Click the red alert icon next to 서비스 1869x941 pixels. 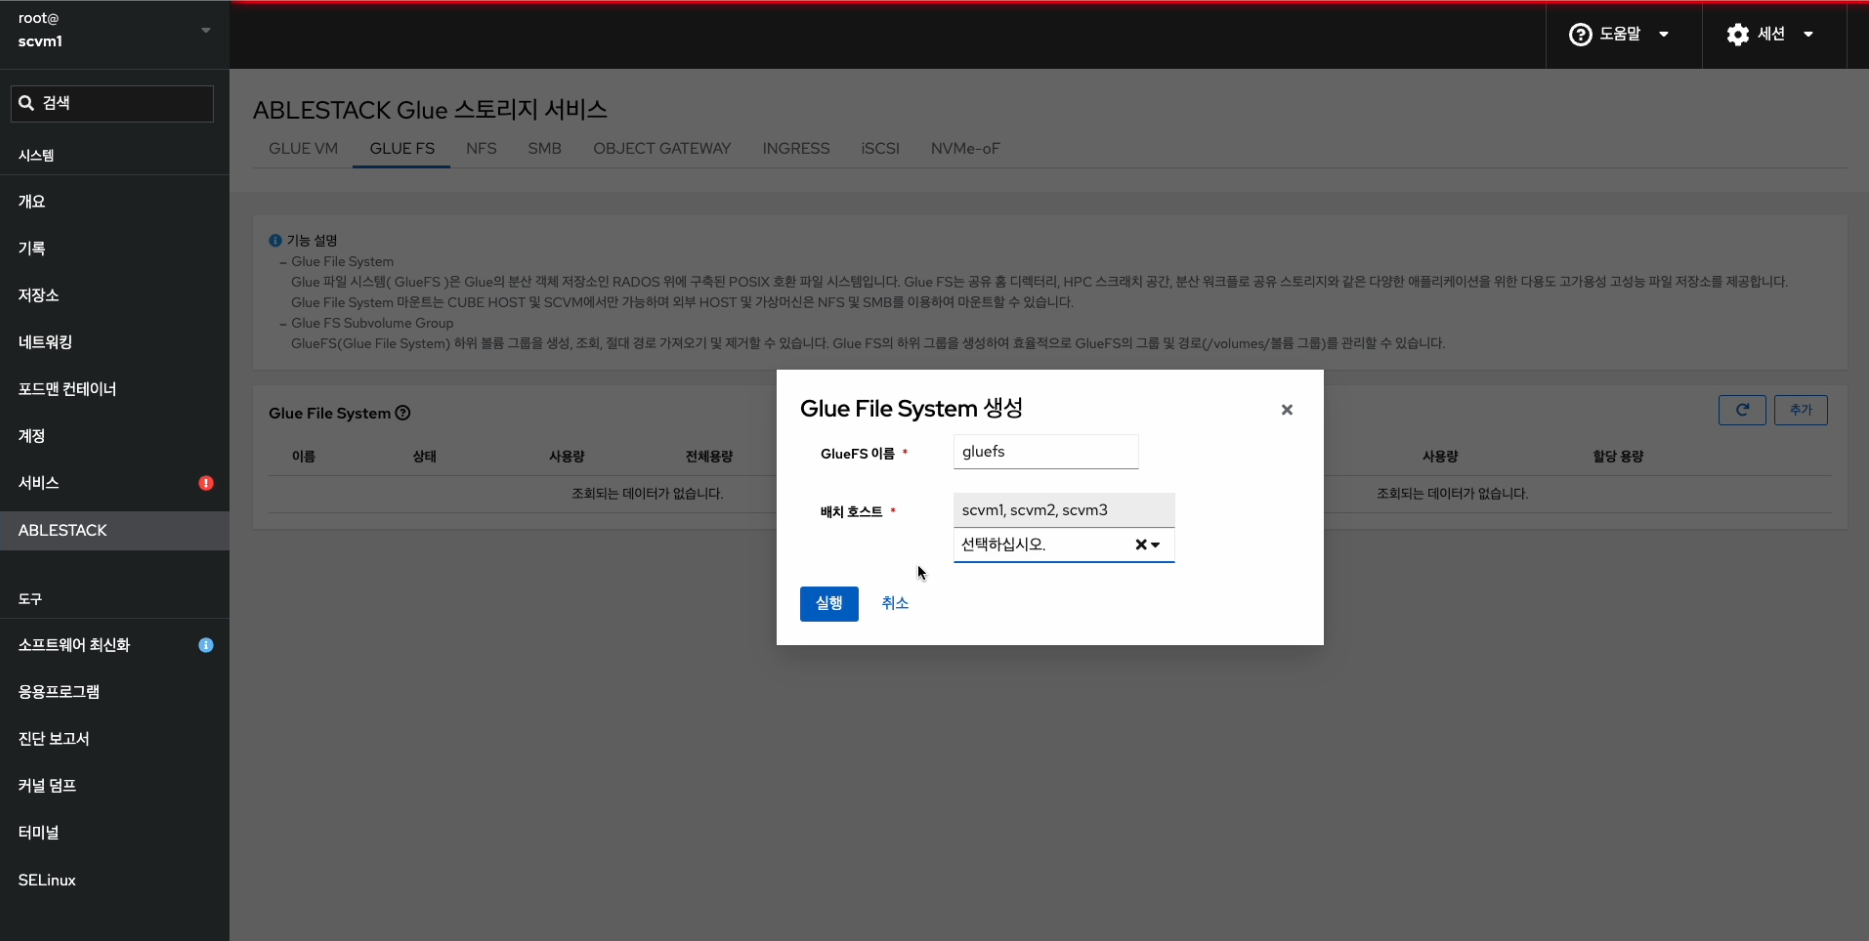click(206, 483)
